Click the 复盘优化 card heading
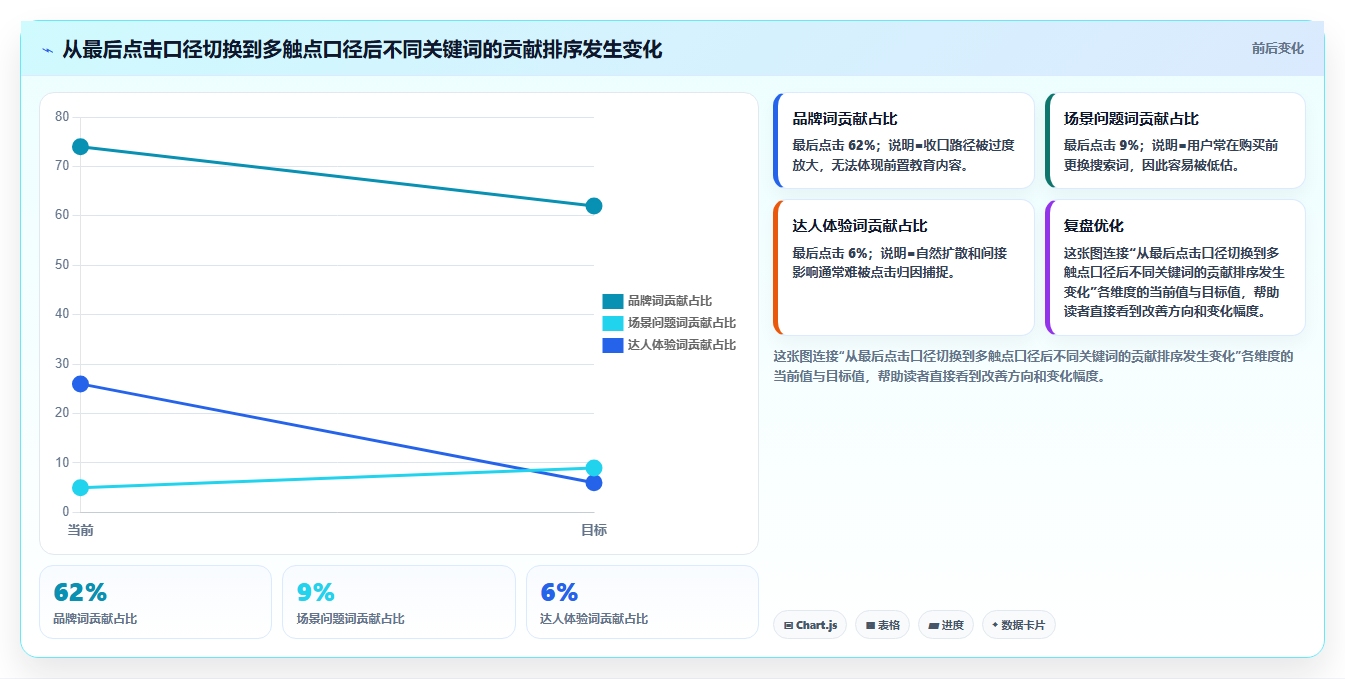 [1093, 226]
